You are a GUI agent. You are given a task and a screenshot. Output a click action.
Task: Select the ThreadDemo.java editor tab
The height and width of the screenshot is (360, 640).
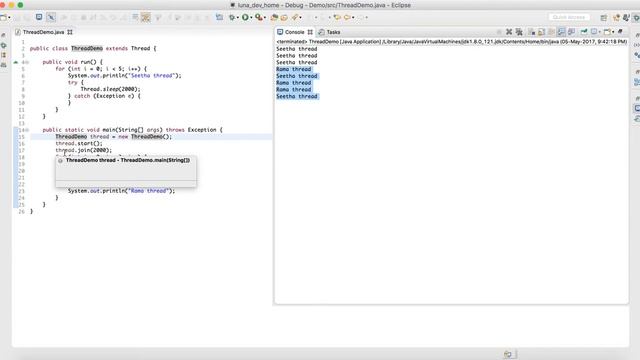click(43, 32)
